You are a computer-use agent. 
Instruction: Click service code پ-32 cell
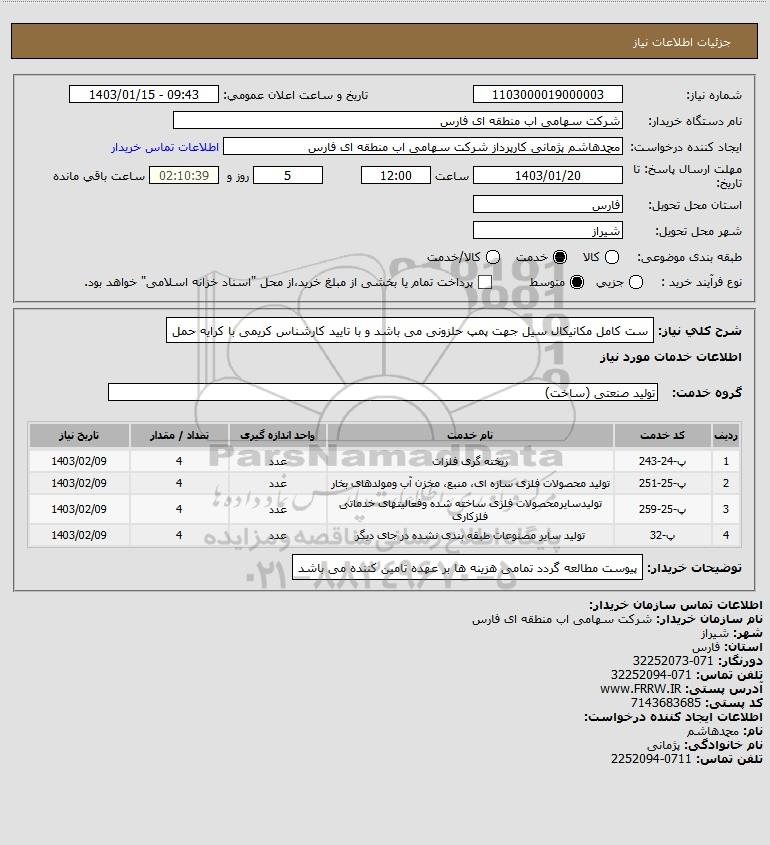pos(662,535)
